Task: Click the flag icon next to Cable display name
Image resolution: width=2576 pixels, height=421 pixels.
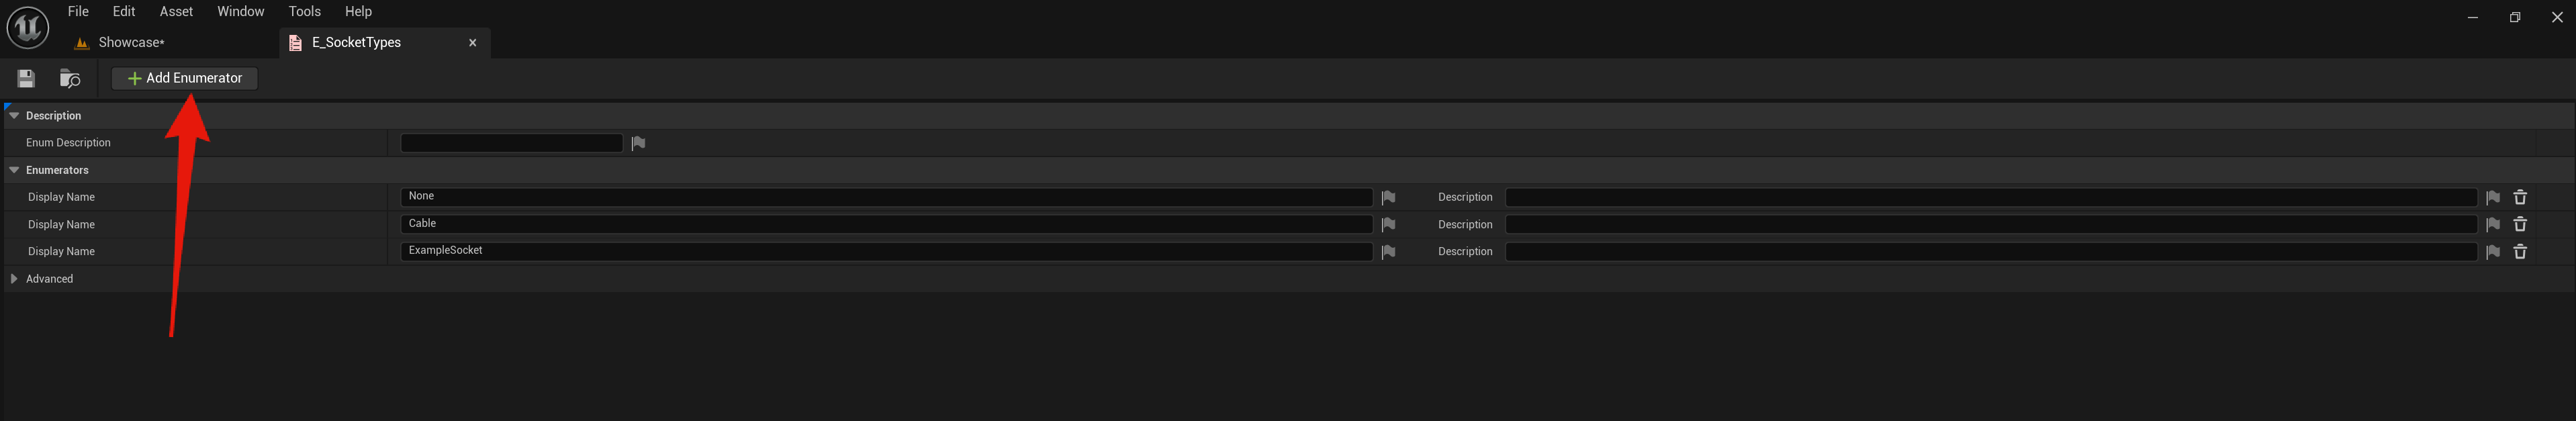Action: [x=1388, y=225]
